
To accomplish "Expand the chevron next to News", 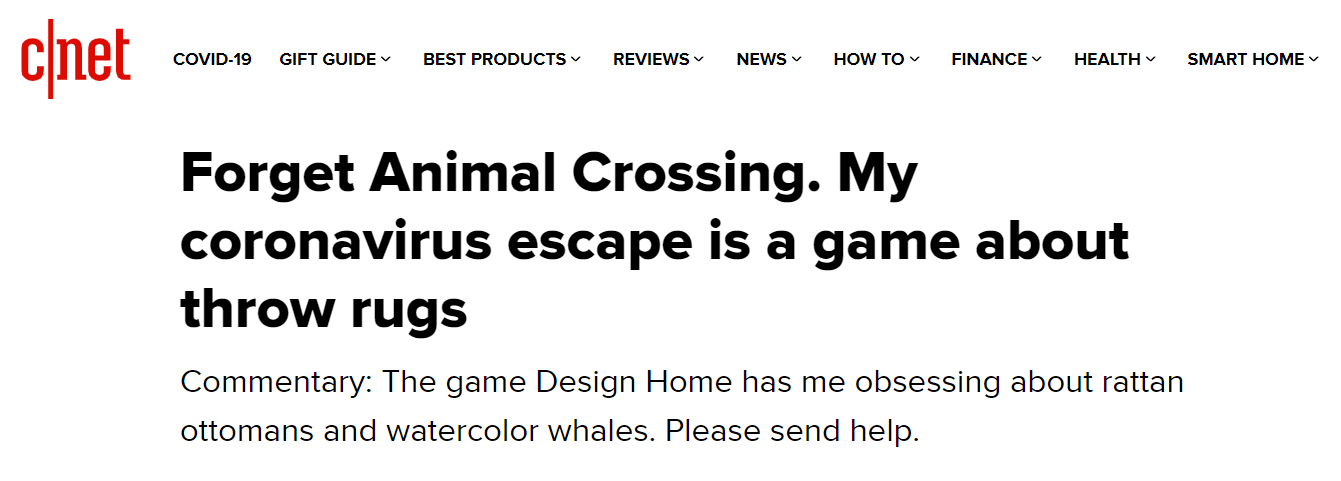I will tap(797, 60).
